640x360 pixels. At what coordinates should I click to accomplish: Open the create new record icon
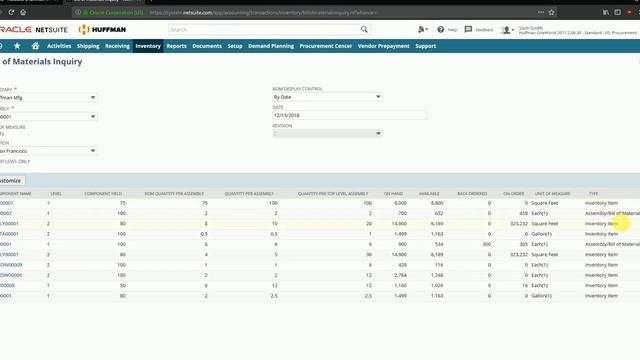click(422, 29)
